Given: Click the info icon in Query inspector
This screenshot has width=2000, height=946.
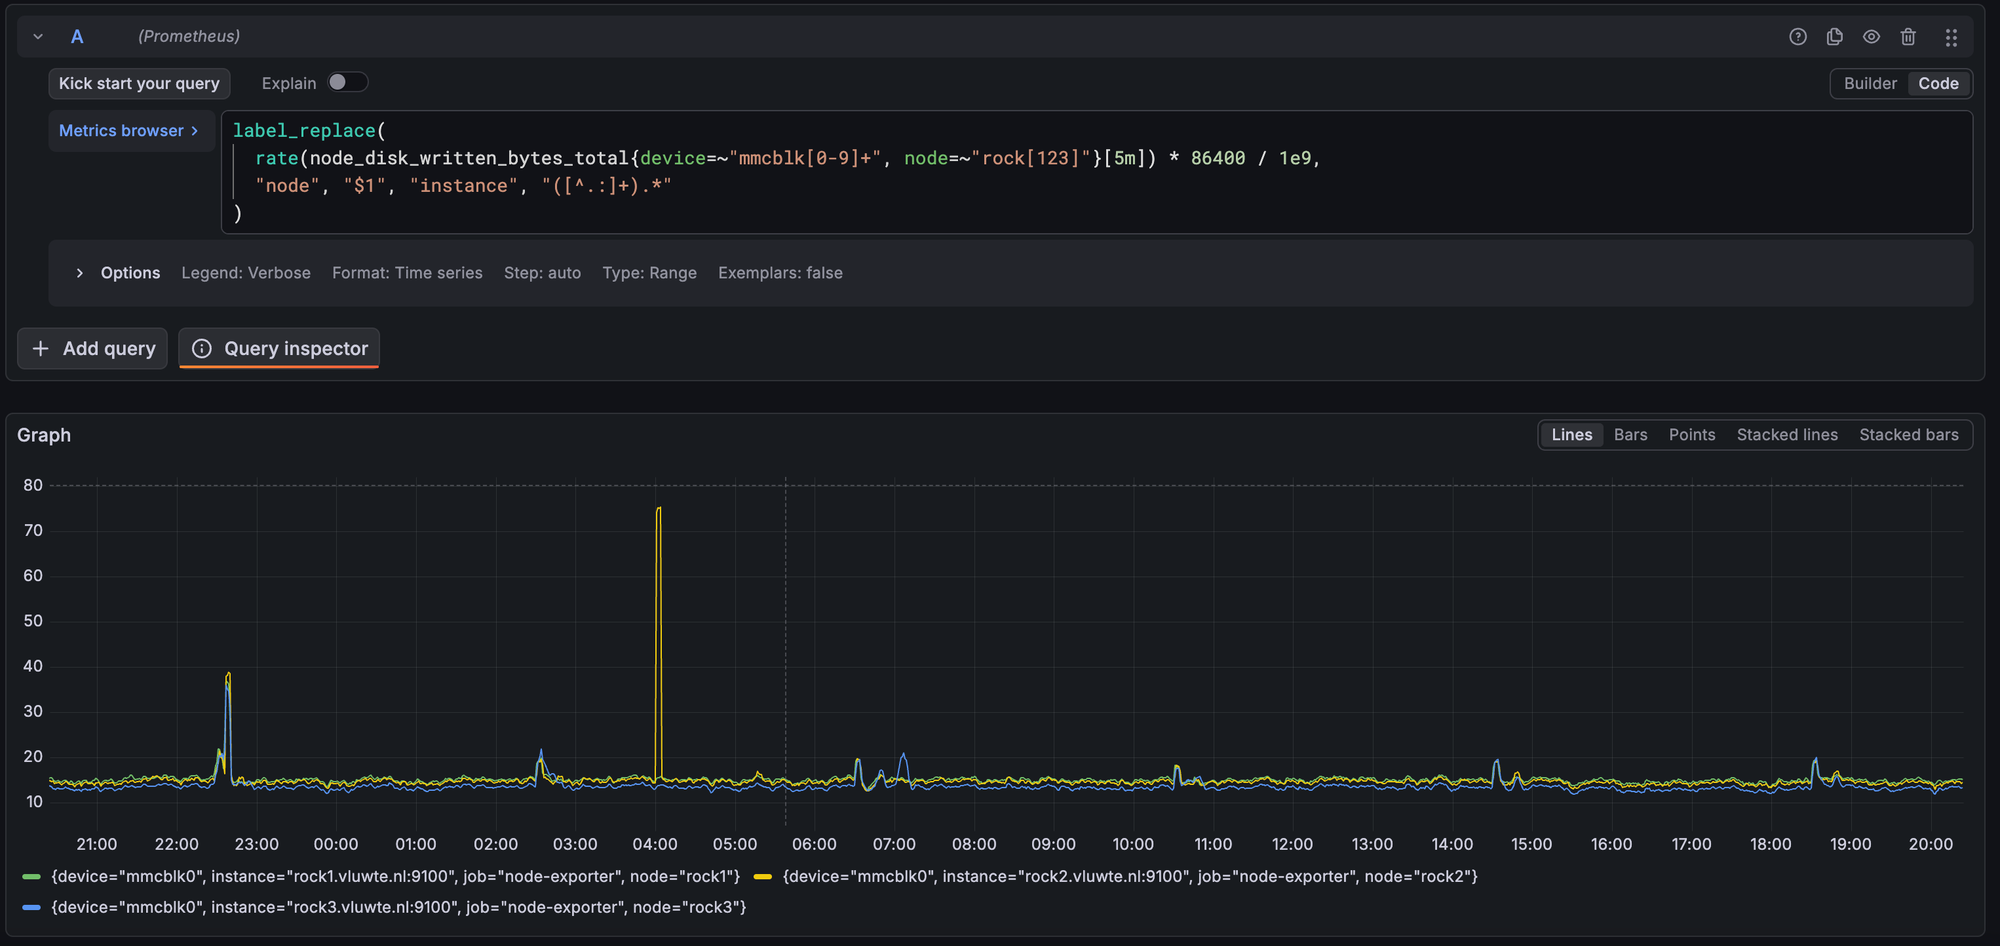Looking at the screenshot, I should tap(202, 348).
